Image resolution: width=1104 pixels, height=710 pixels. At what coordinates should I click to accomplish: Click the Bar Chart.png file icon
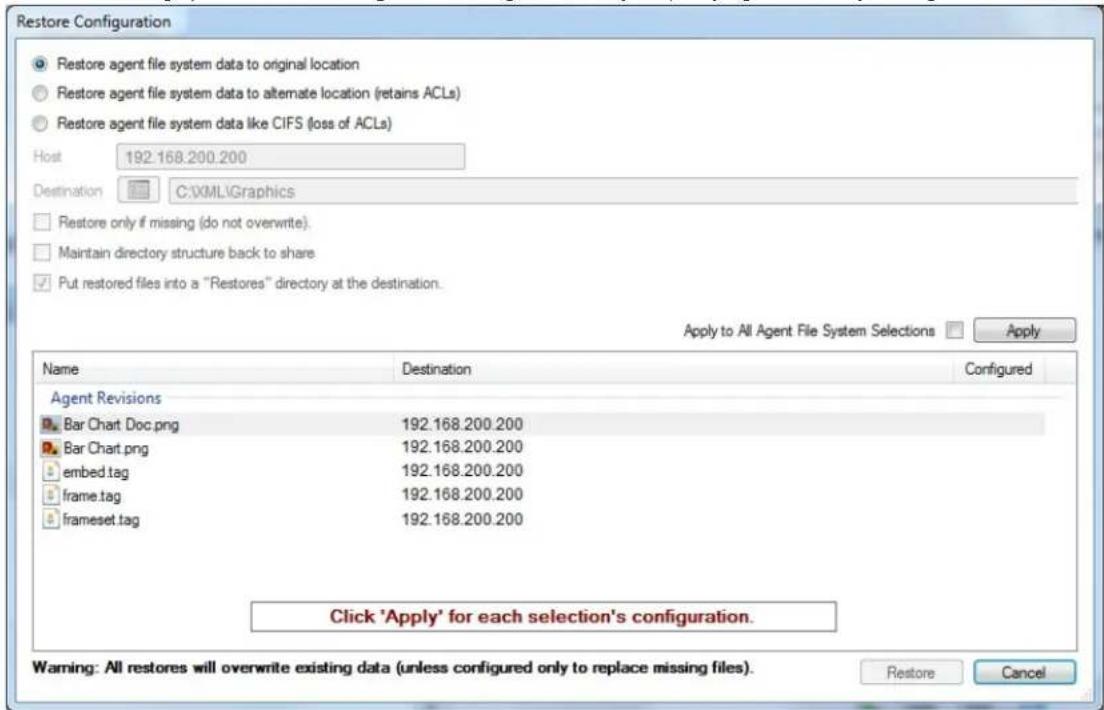(51, 448)
